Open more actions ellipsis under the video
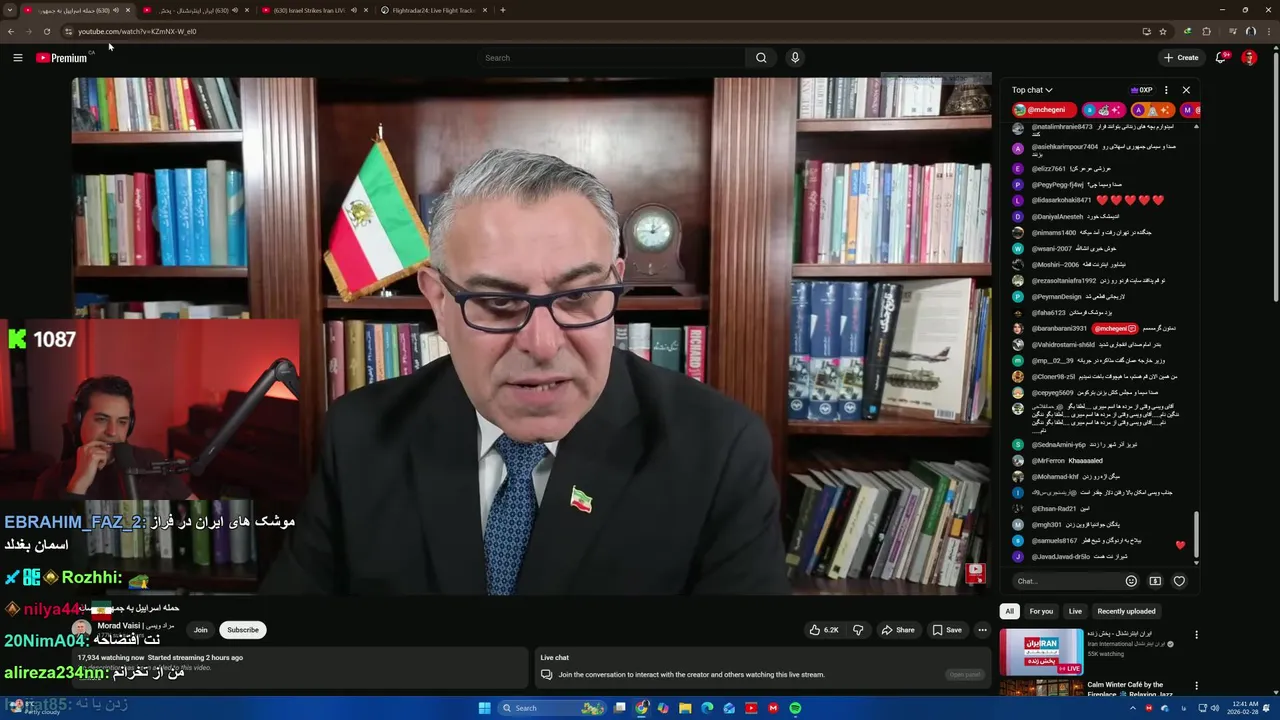This screenshot has height=720, width=1280. tap(982, 630)
